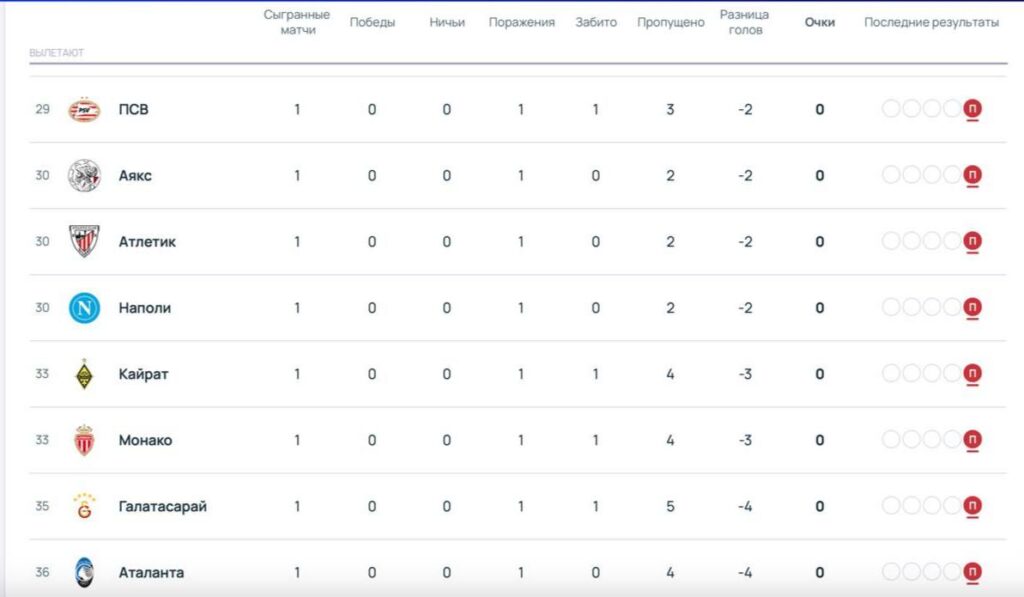Screen dimensions: 1024x597
Task: Open the Аталанта team link
Action: [x=151, y=573]
